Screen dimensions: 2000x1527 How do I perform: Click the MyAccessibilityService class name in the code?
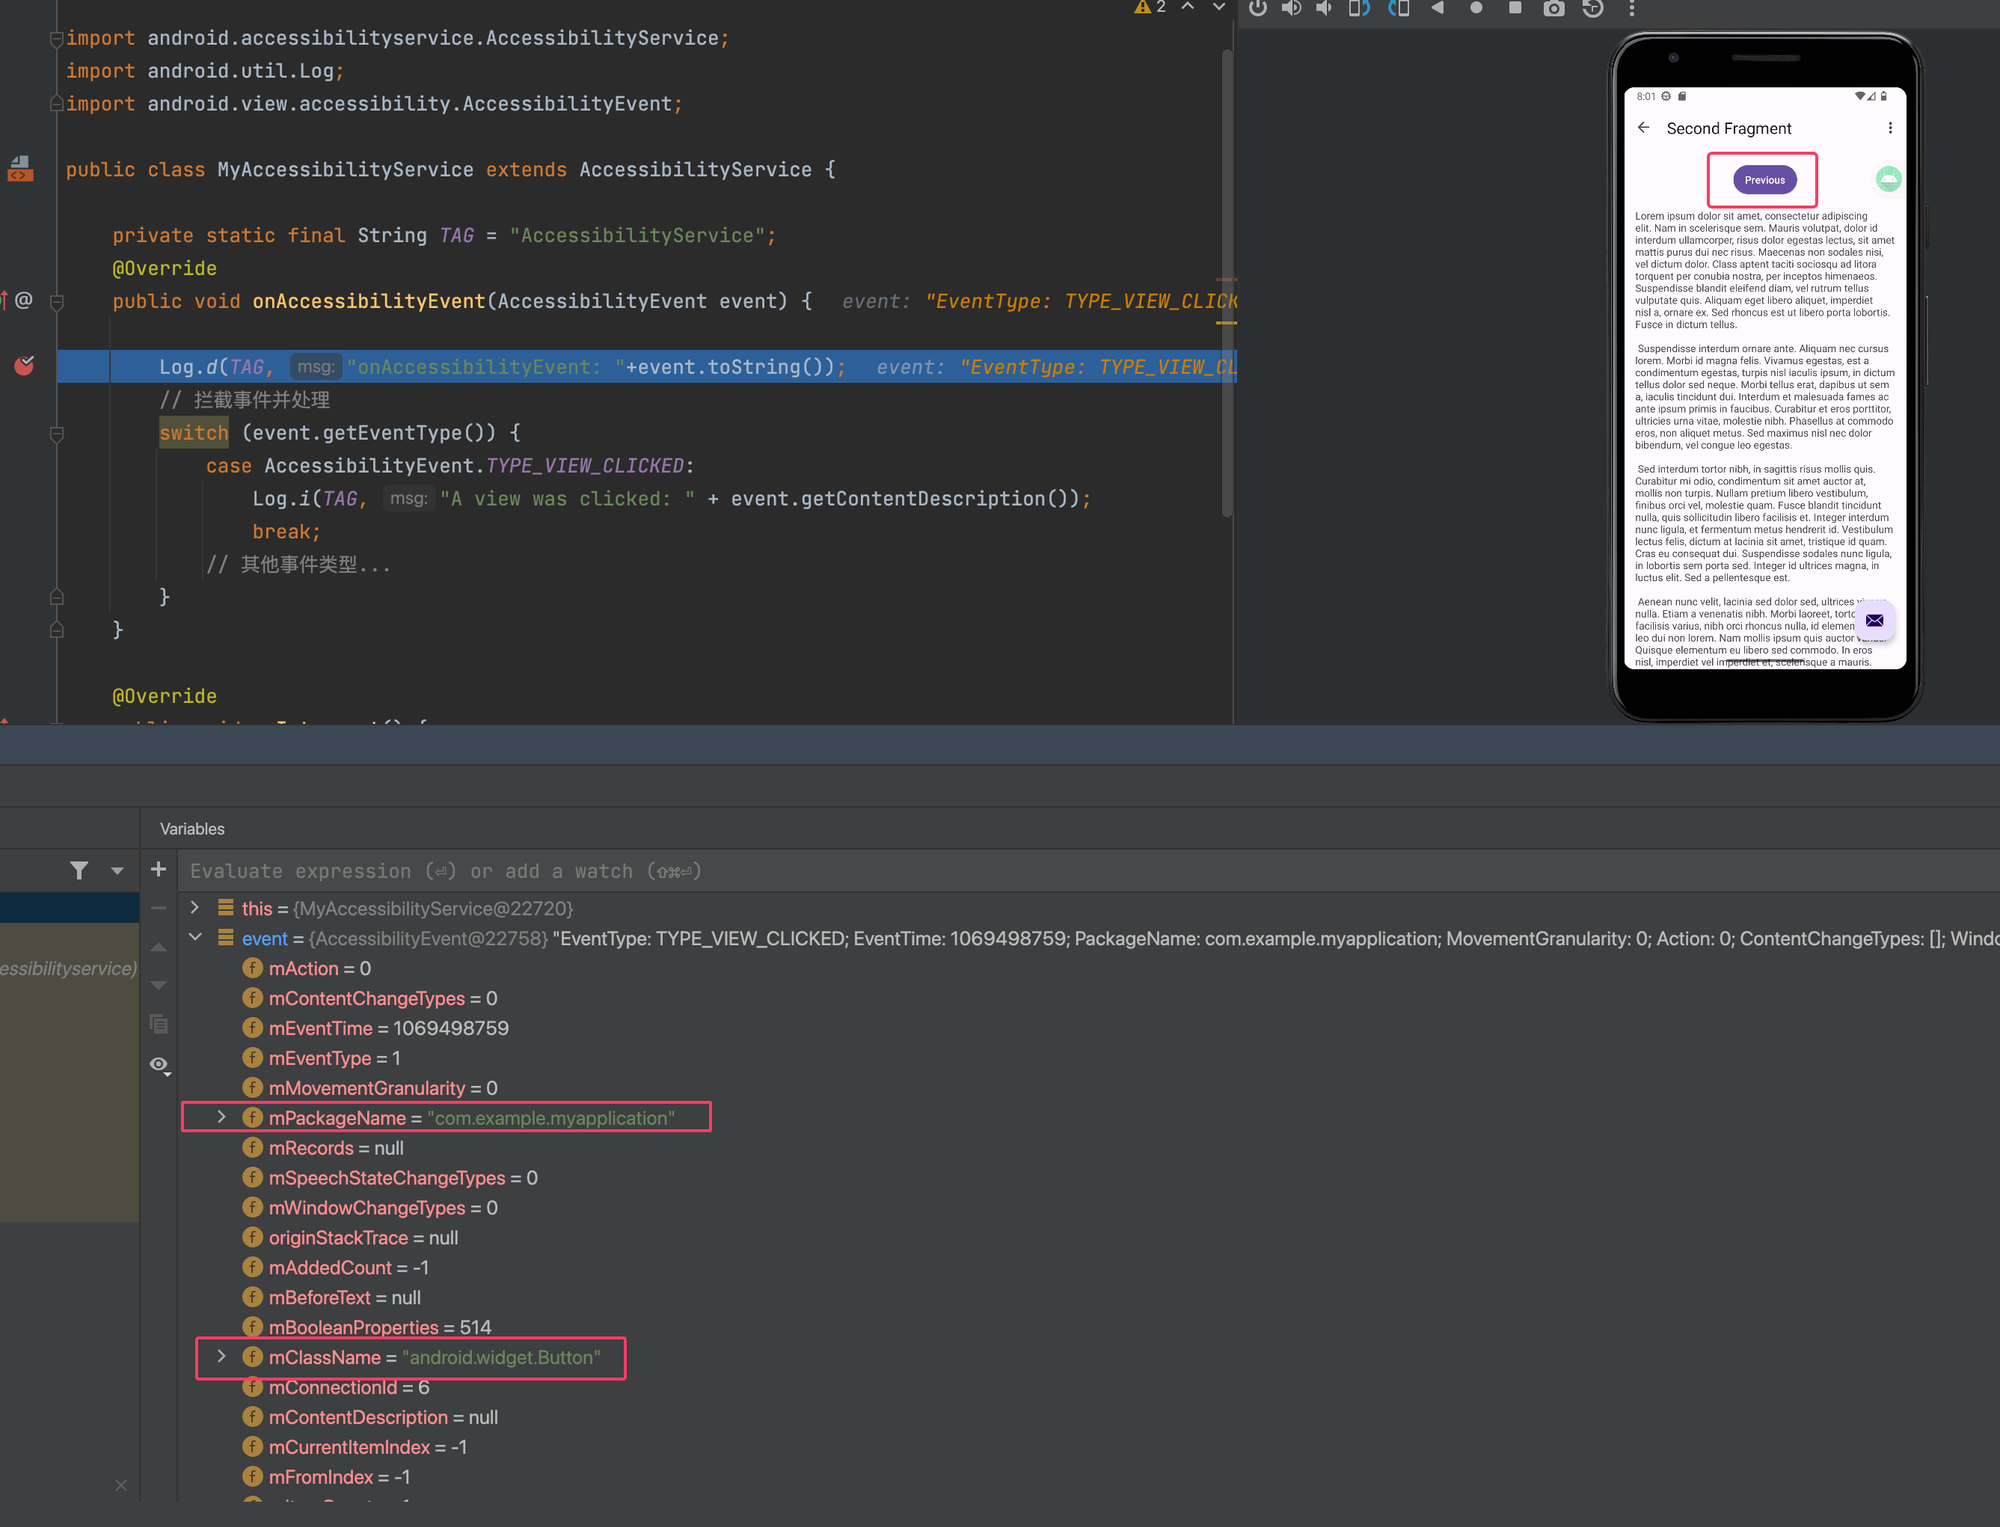(x=345, y=170)
